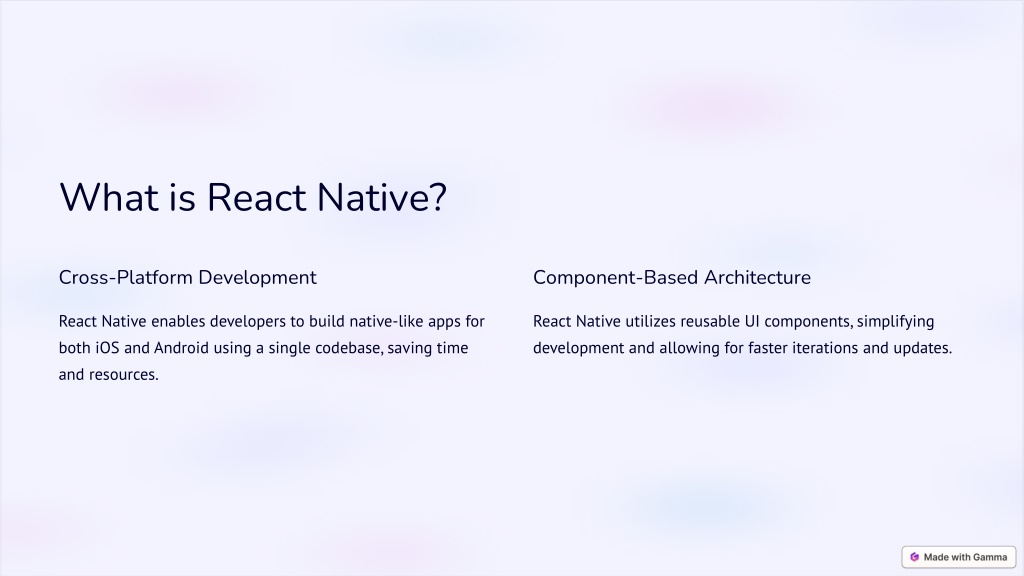The image size is (1024, 576).
Task: Click the Gamma logo icon in badge
Action: (x=914, y=557)
